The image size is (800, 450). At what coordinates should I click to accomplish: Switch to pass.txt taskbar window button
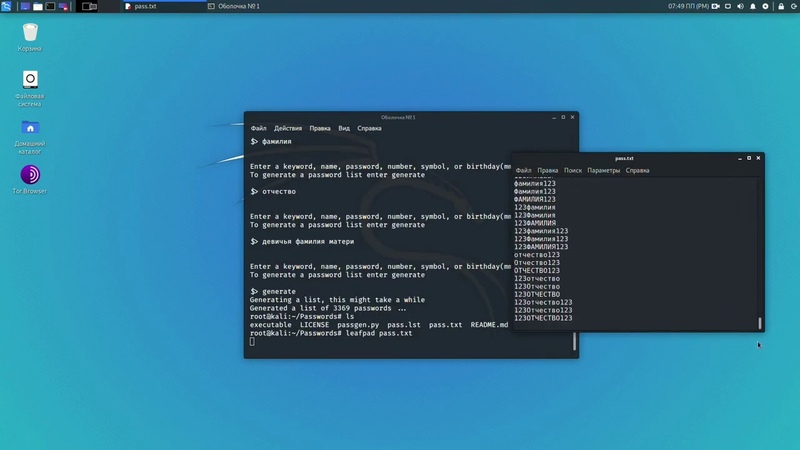pyautogui.click(x=160, y=6)
